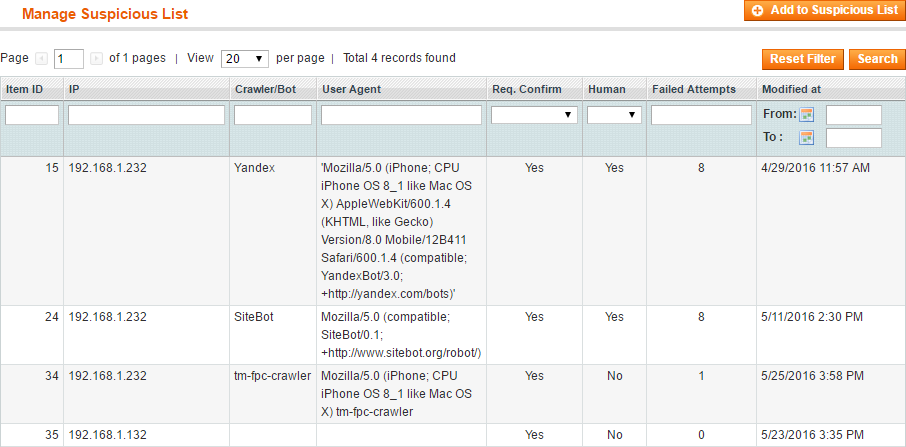Focus the User Agent filter field
Viewport: 906px width, 447px height.
(401, 115)
